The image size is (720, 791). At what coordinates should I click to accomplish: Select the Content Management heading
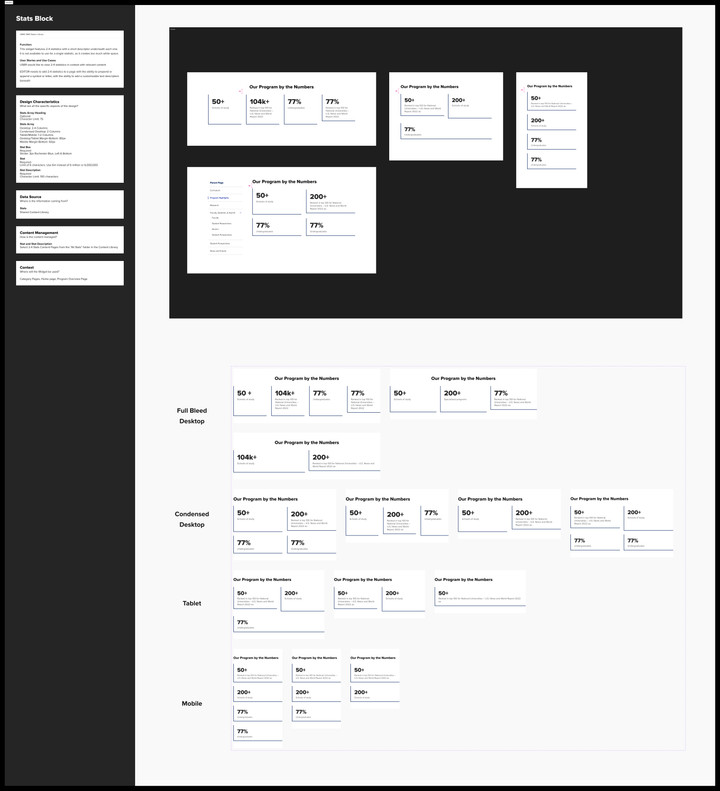point(39,233)
